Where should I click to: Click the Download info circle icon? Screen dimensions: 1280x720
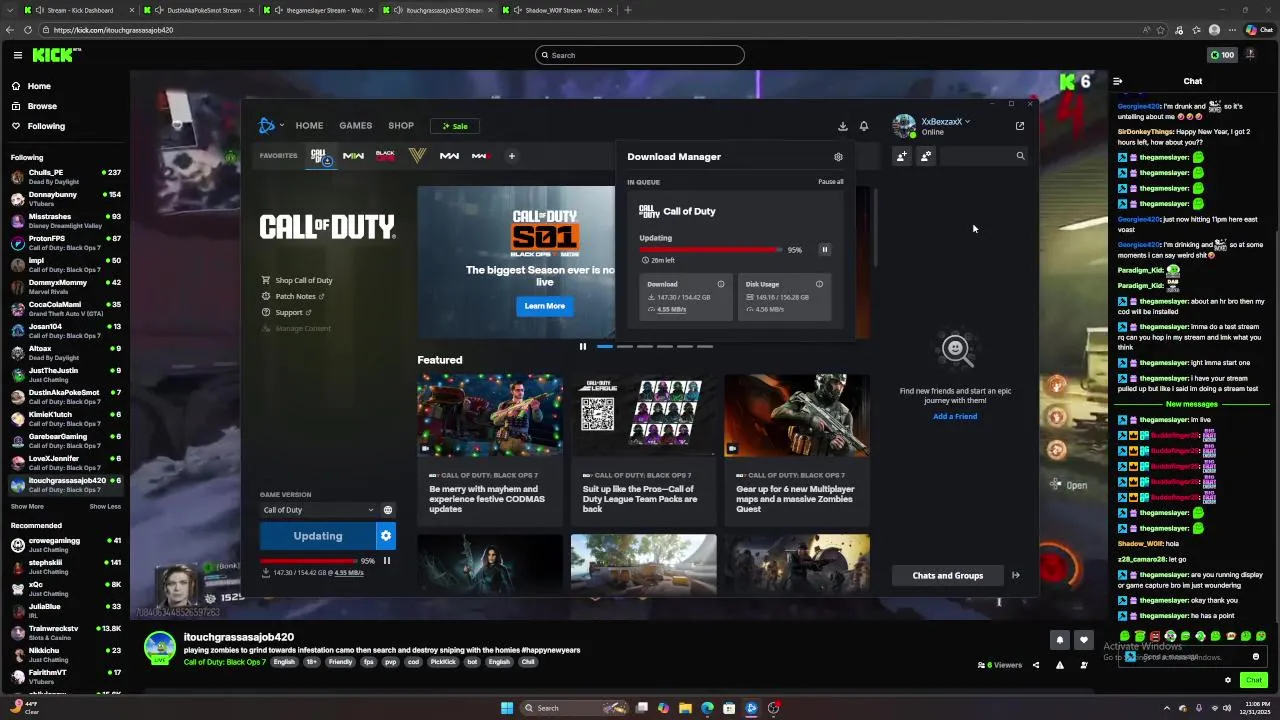pos(719,284)
